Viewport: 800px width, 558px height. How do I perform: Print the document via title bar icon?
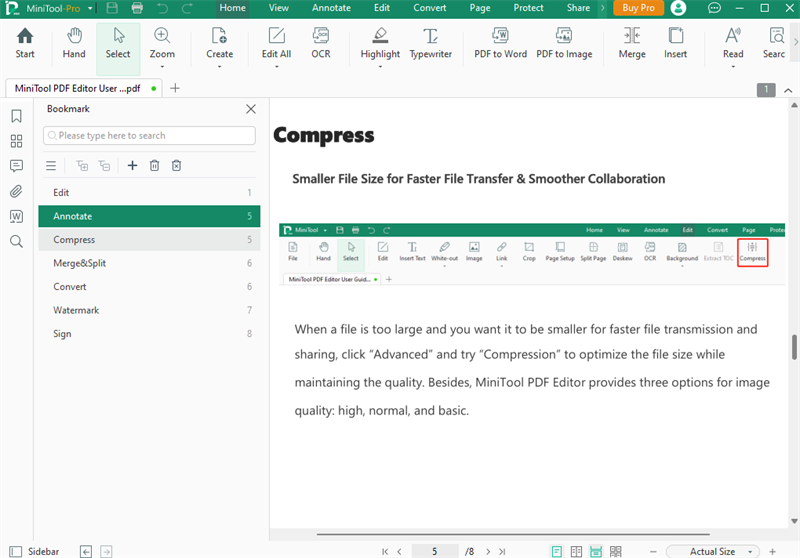[x=137, y=8]
